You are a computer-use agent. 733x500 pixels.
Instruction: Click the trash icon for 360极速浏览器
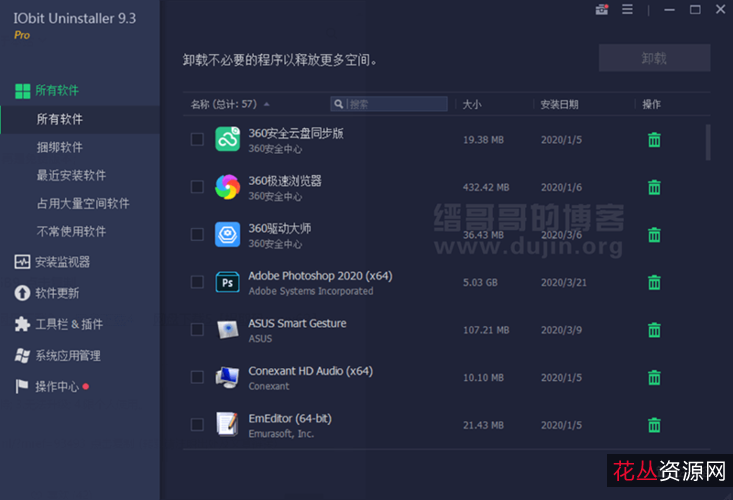pos(654,187)
